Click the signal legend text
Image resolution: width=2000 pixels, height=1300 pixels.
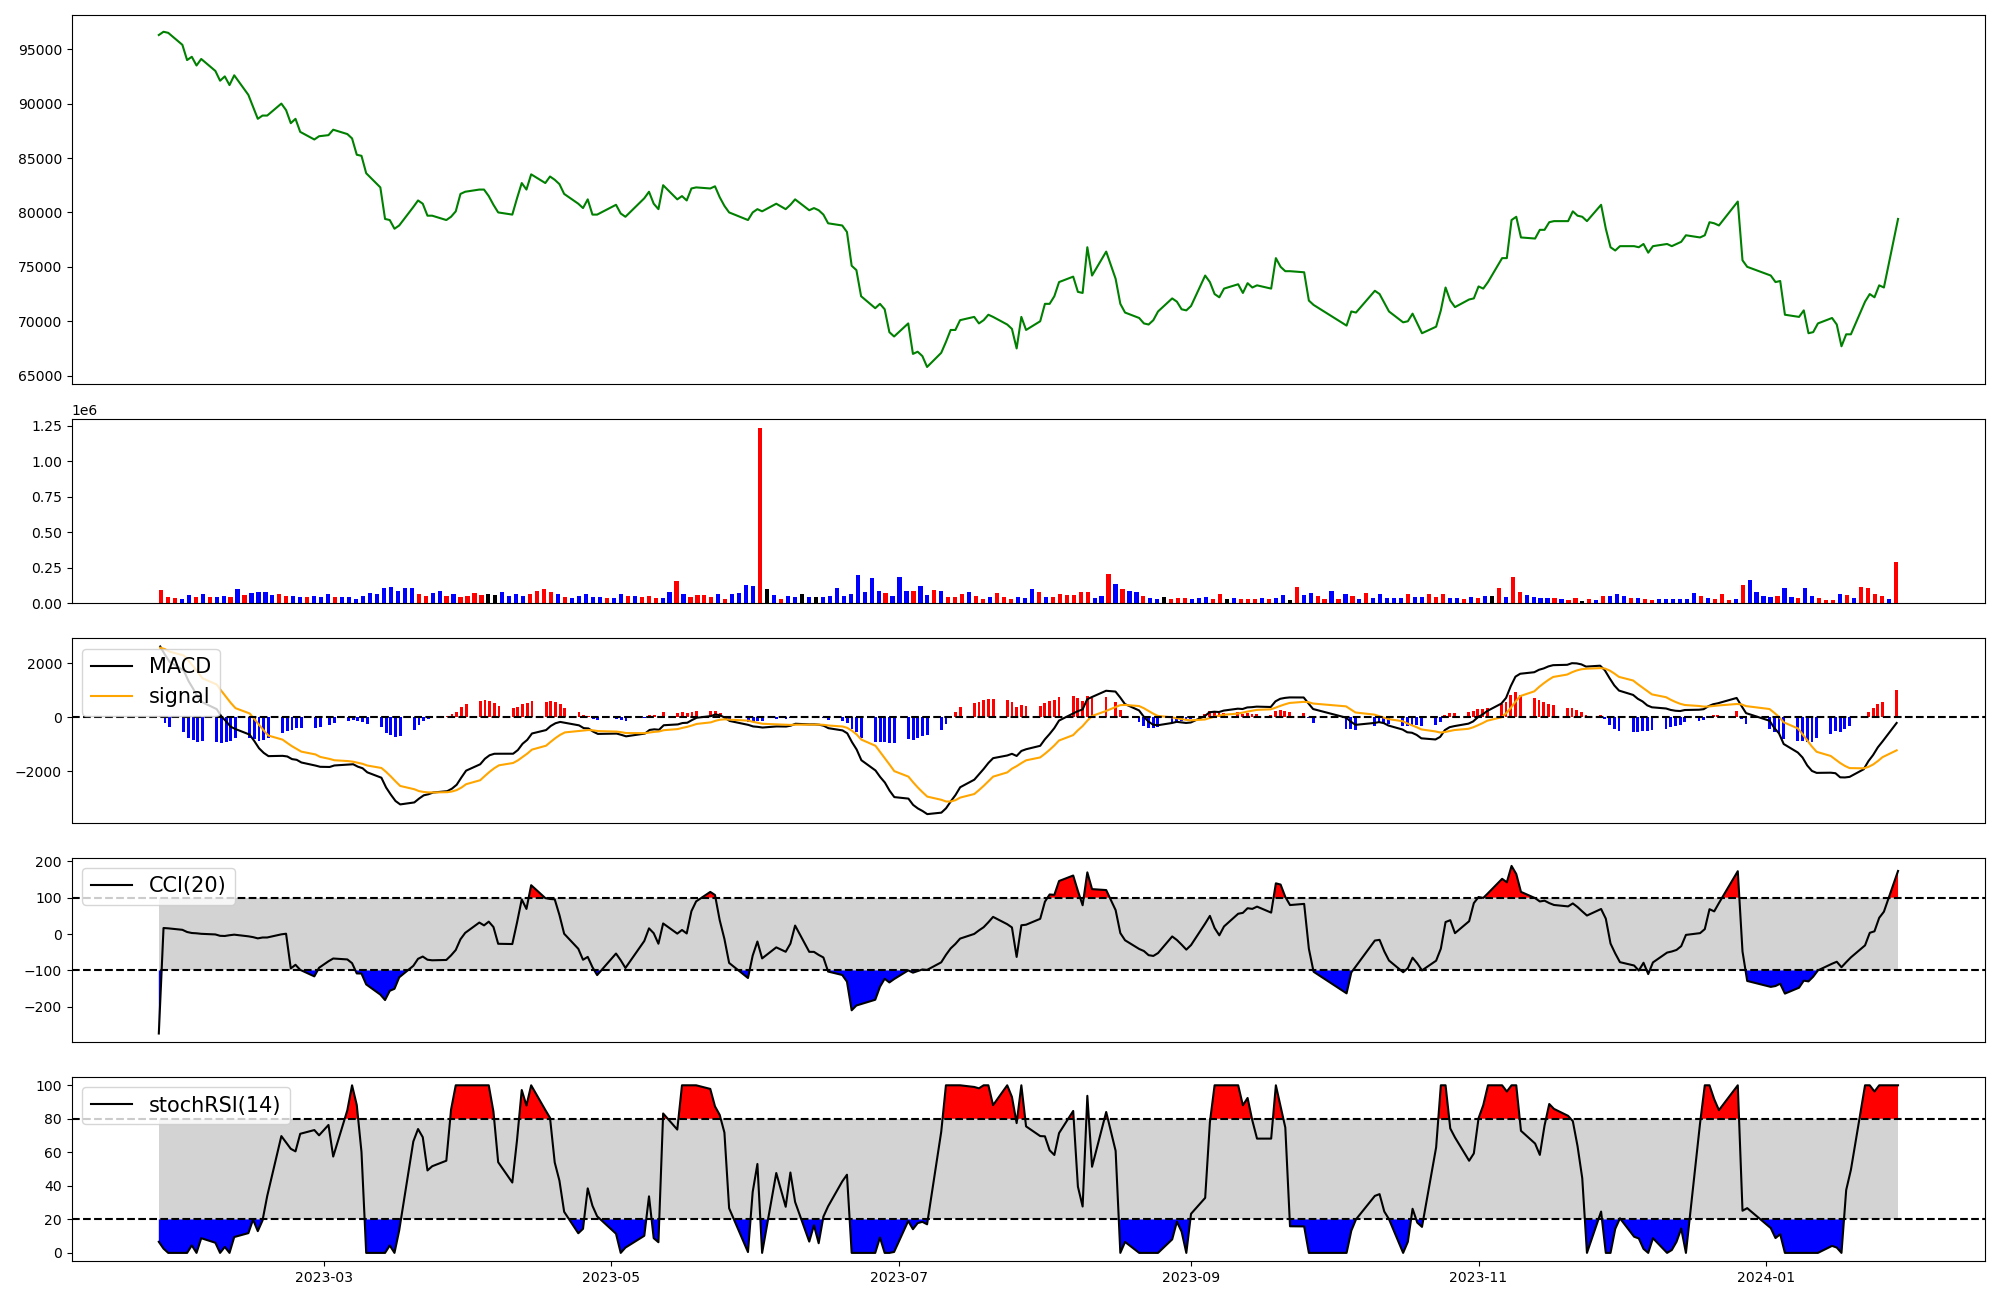179,696
